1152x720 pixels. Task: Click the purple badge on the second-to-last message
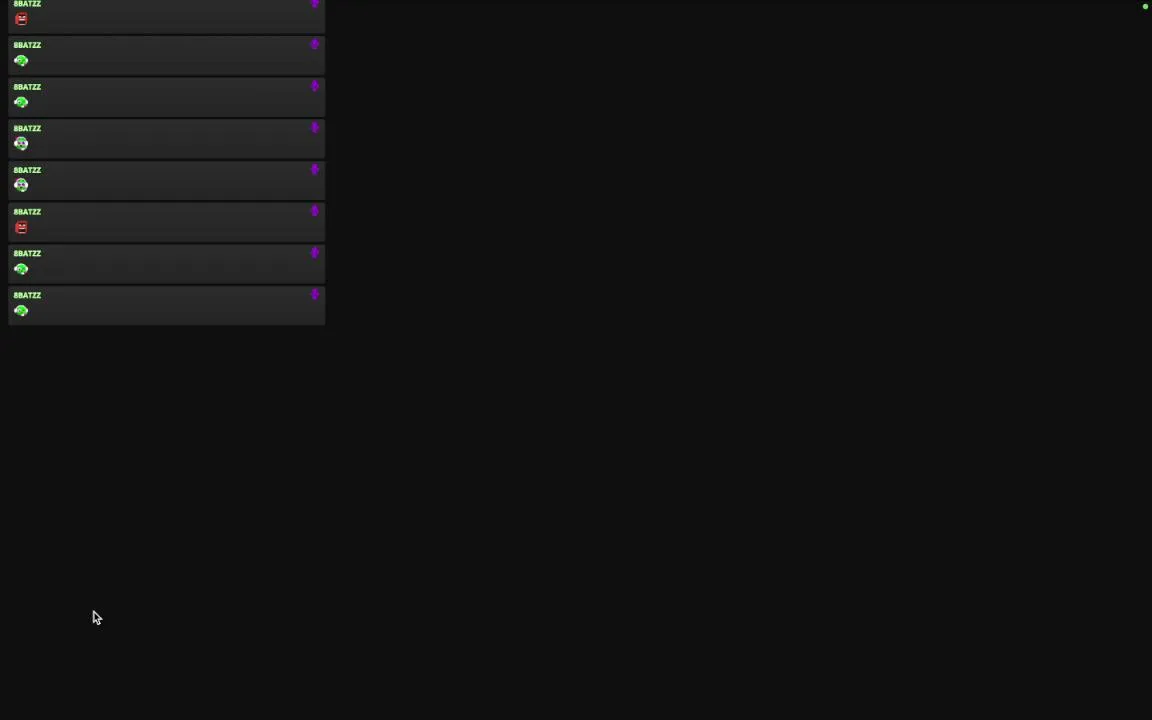tap(314, 253)
